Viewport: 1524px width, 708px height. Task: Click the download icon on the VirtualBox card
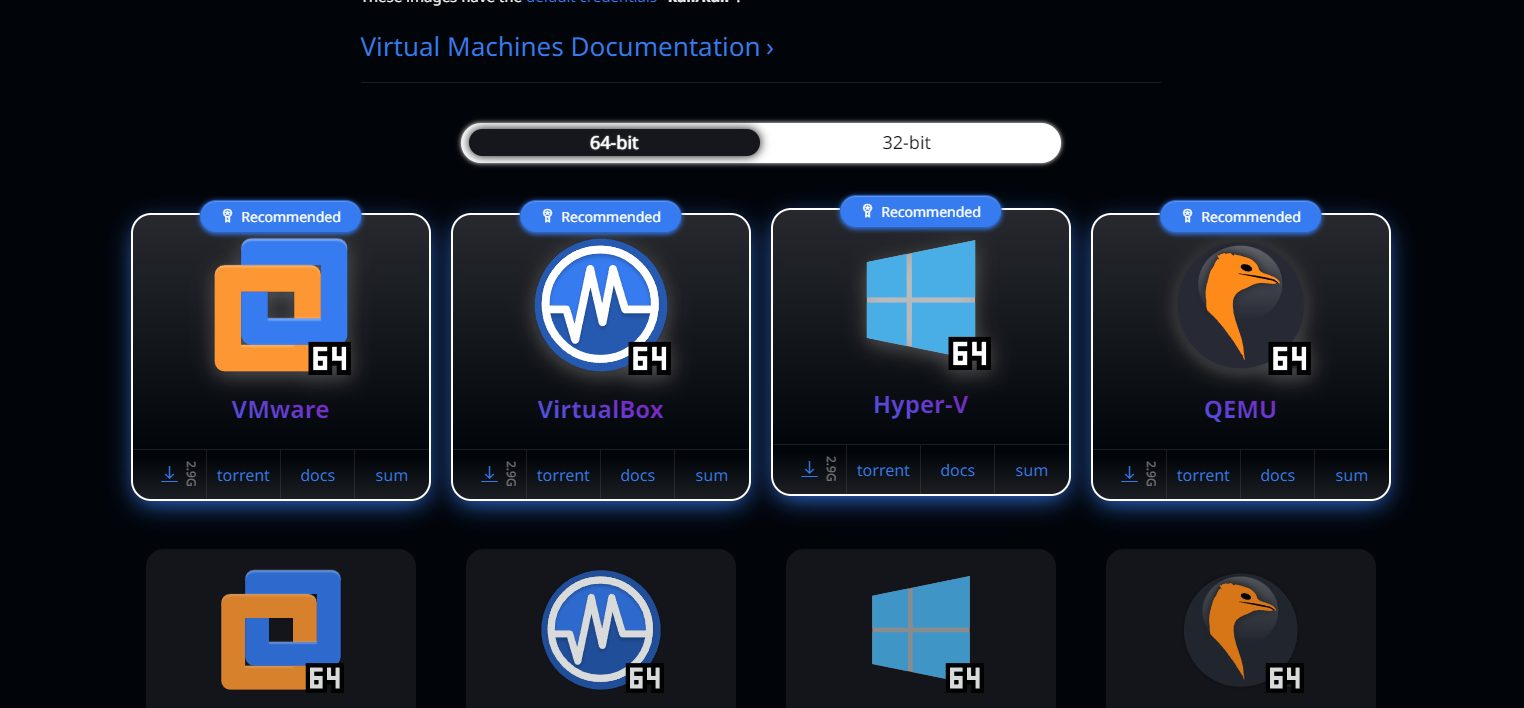490,475
